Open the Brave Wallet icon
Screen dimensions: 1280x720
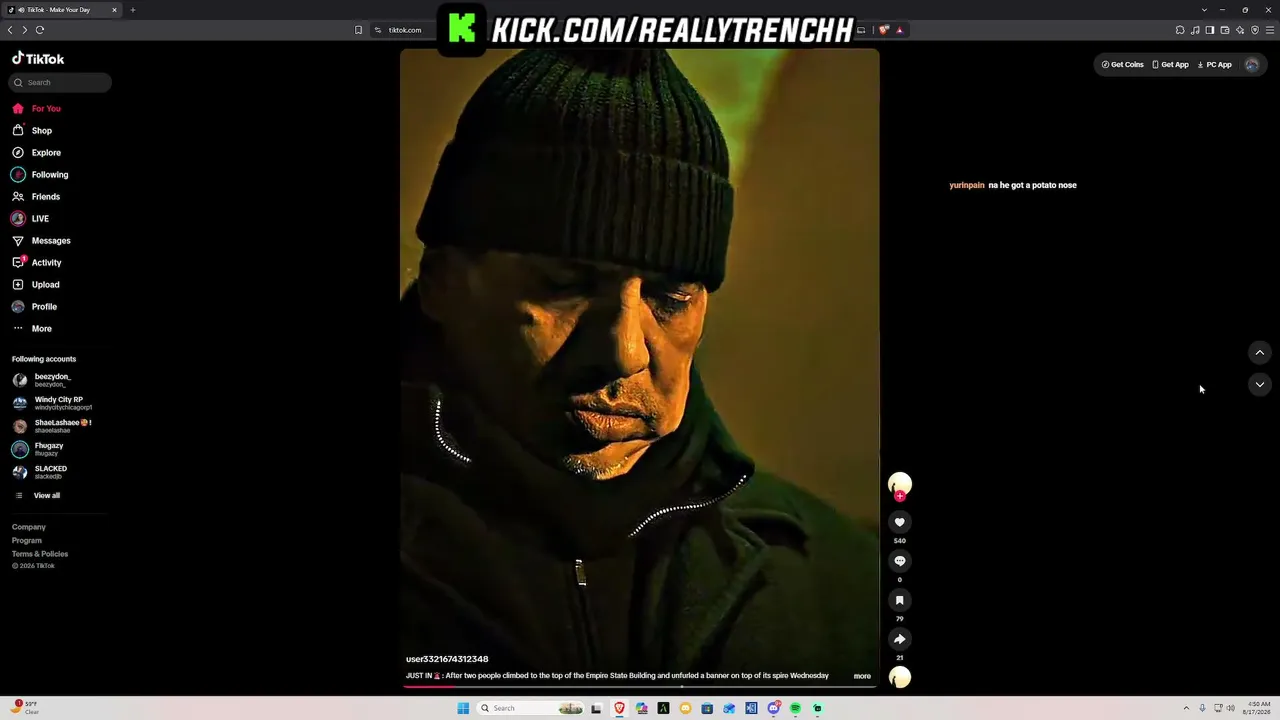(1225, 30)
